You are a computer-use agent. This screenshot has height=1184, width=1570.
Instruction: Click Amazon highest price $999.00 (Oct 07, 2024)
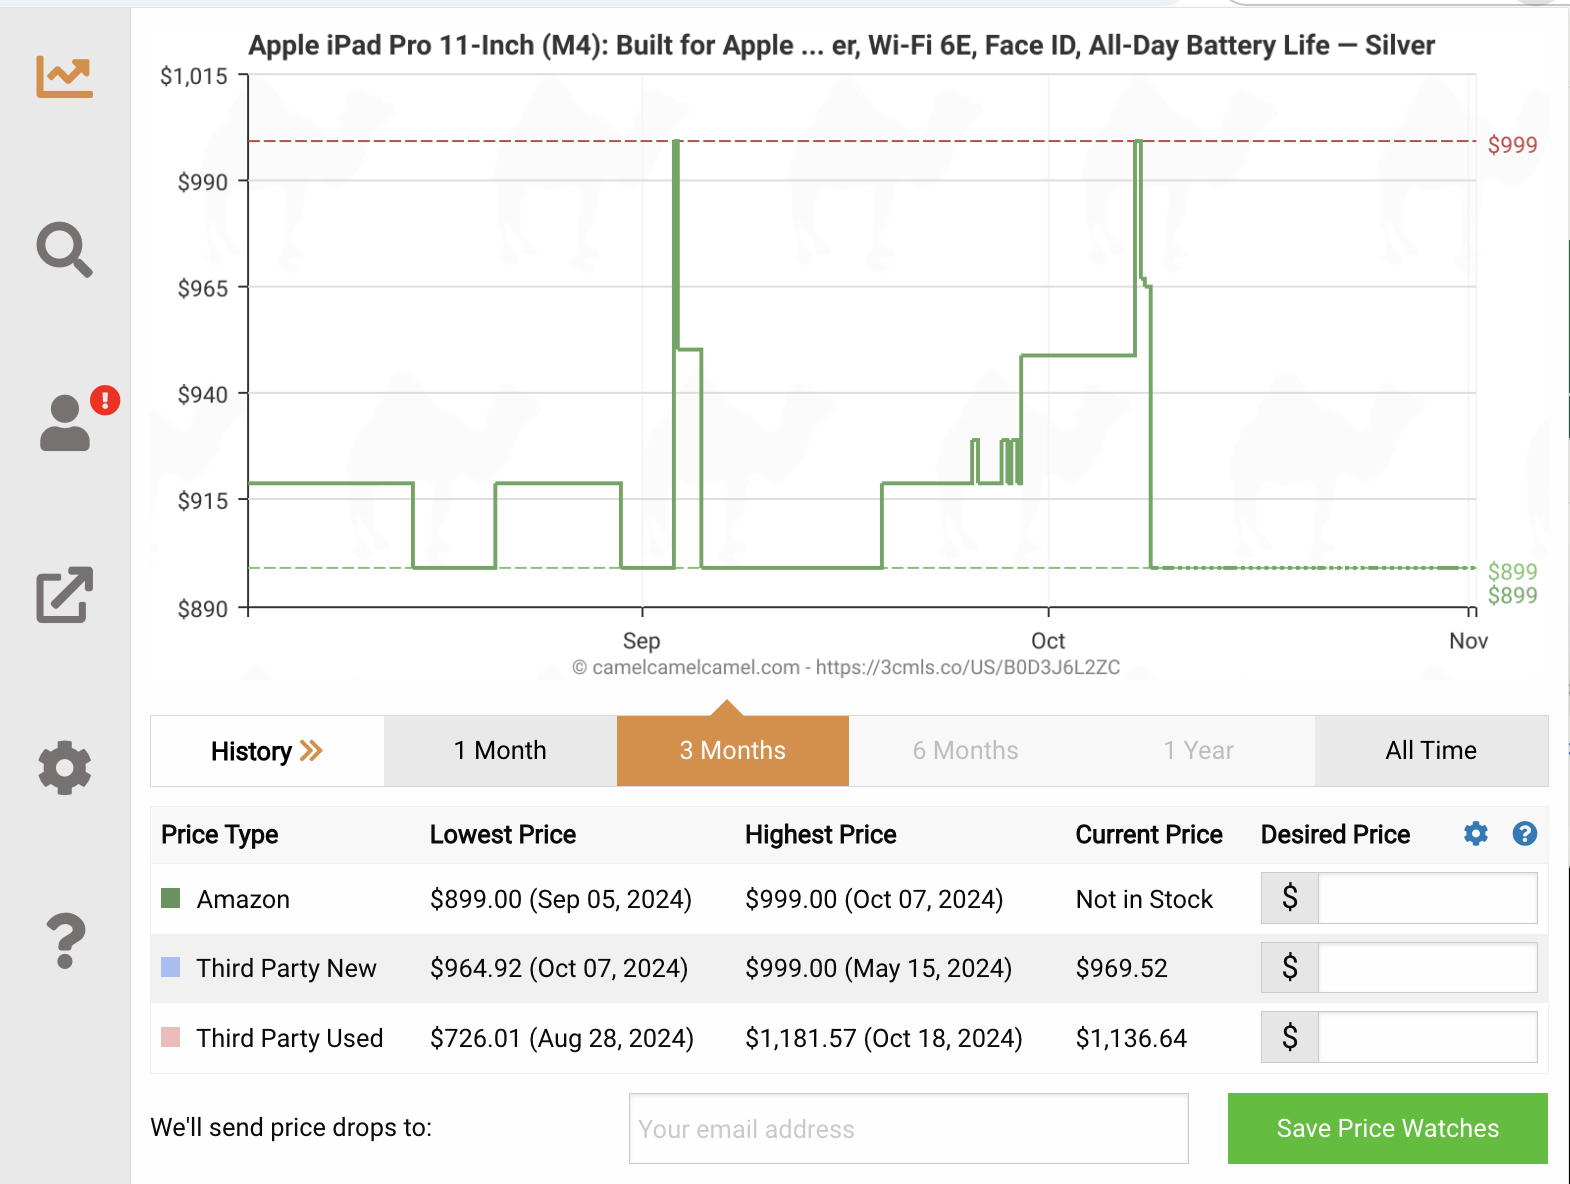click(874, 899)
